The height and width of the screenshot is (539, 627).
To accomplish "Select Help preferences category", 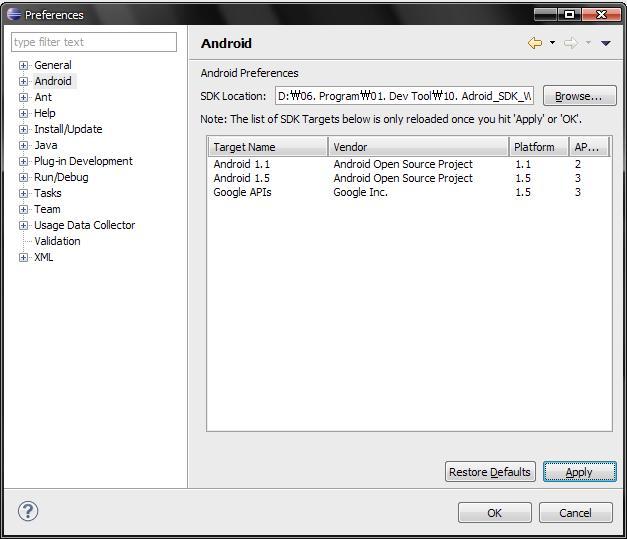I will (x=45, y=113).
